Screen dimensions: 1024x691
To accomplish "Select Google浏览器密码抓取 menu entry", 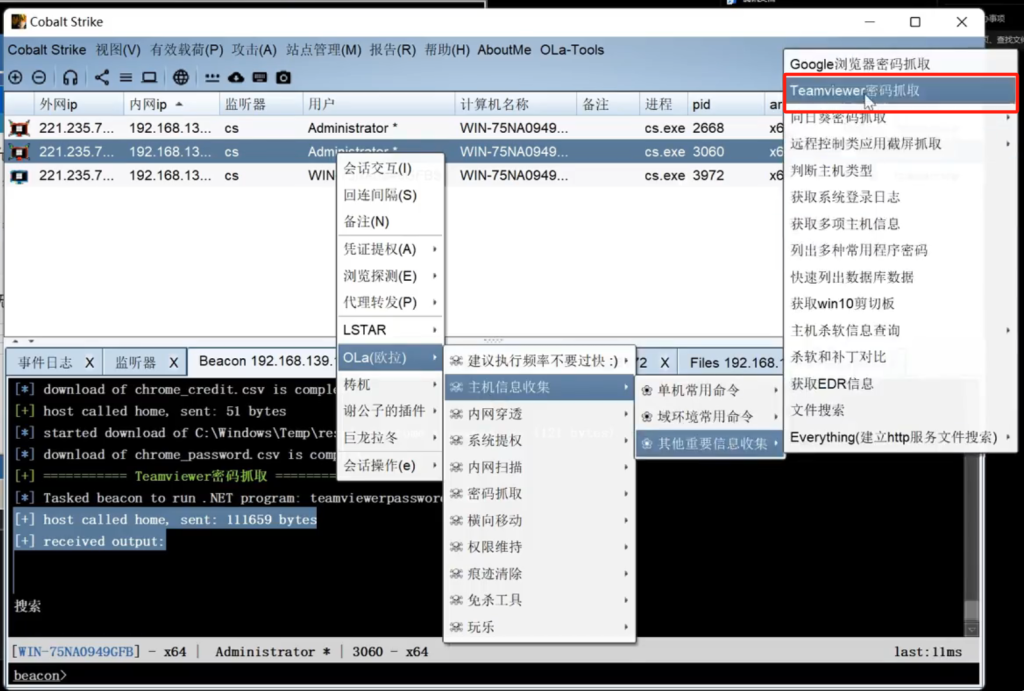I will point(900,64).
